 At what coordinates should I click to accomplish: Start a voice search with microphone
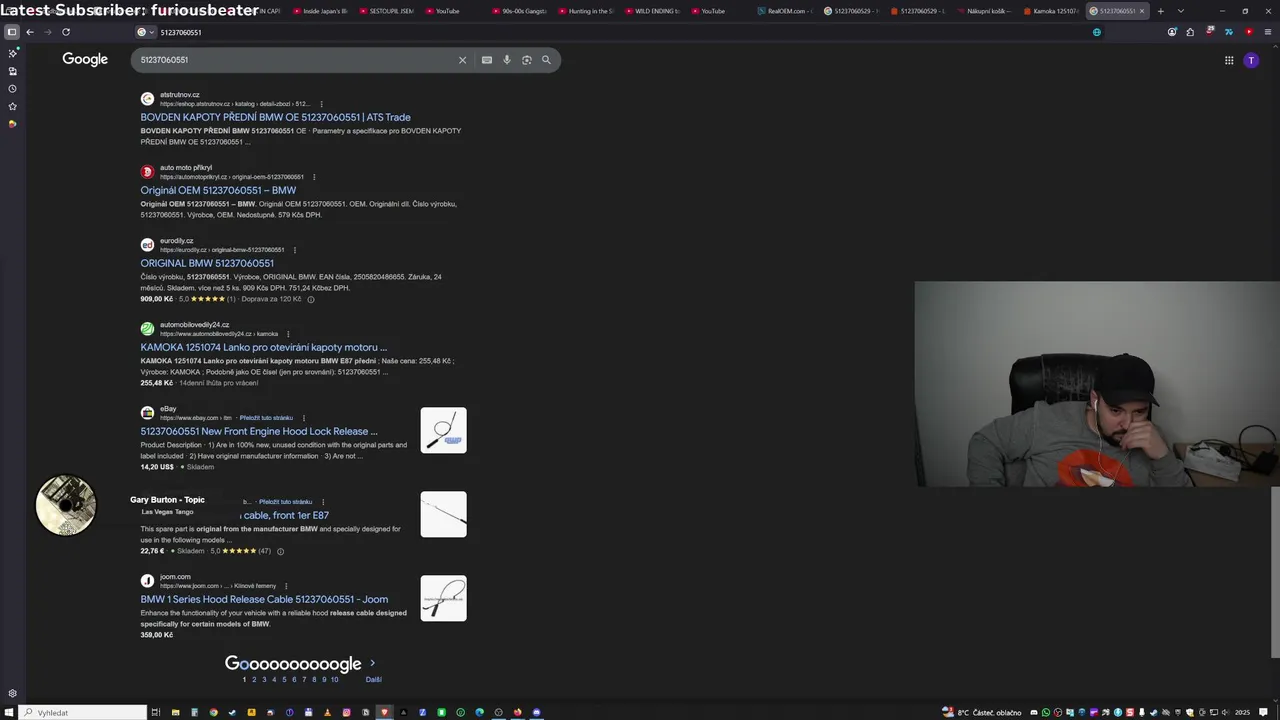click(507, 60)
